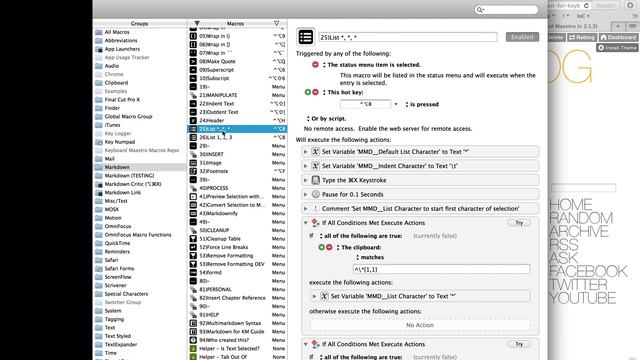Select the 93)Markdown for KM Guide macro

237,331
